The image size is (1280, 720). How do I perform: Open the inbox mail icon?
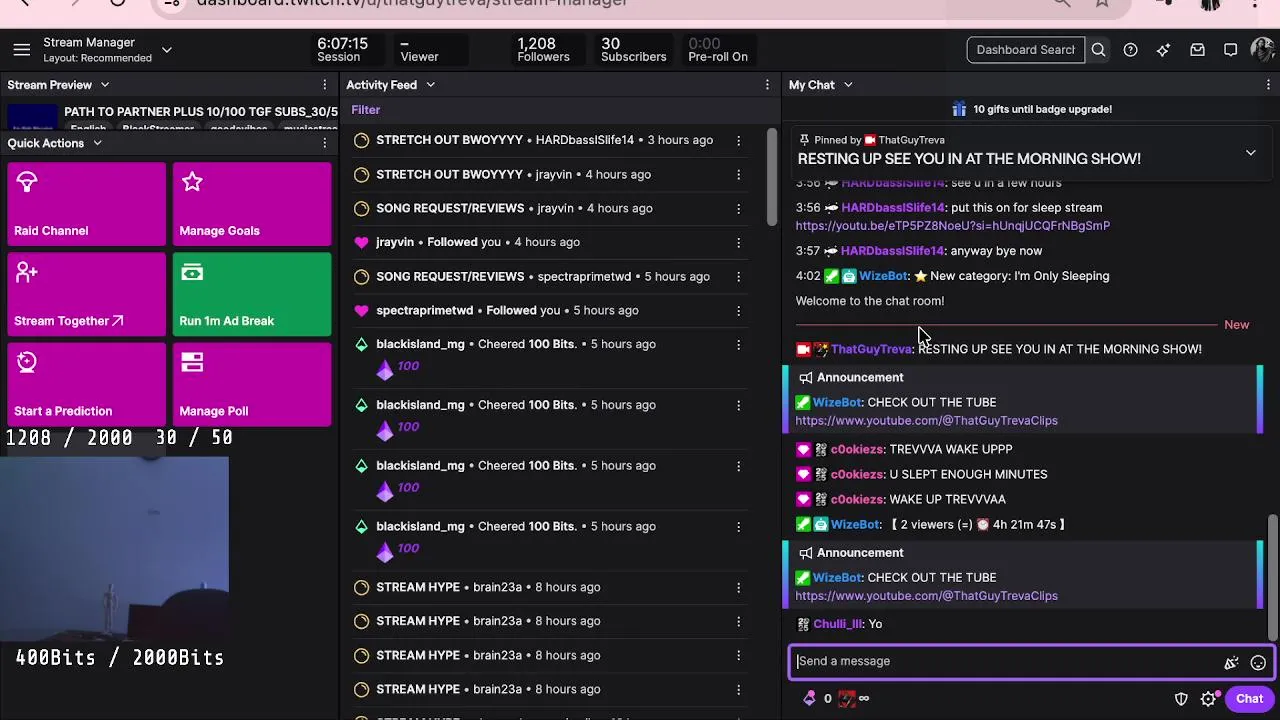pos(1197,50)
